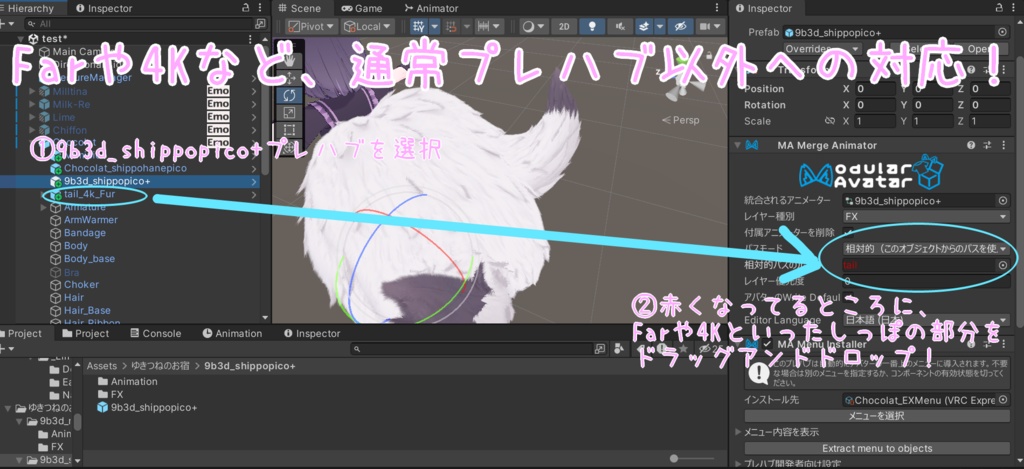The image size is (1024, 469).
Task: Select the Rect tool in Scene overlay
Action: click(289, 130)
